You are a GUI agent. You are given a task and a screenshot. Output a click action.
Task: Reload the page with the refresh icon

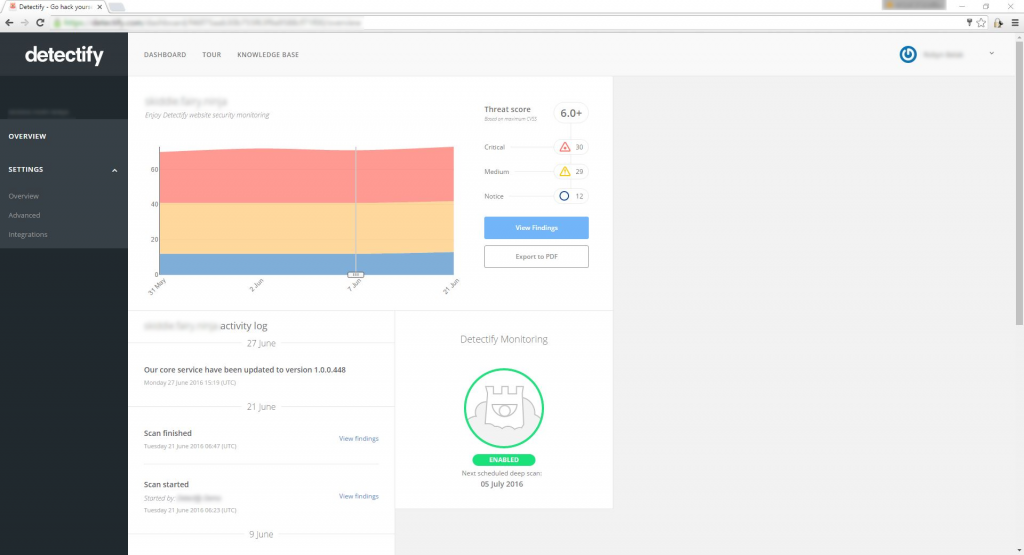pos(40,23)
